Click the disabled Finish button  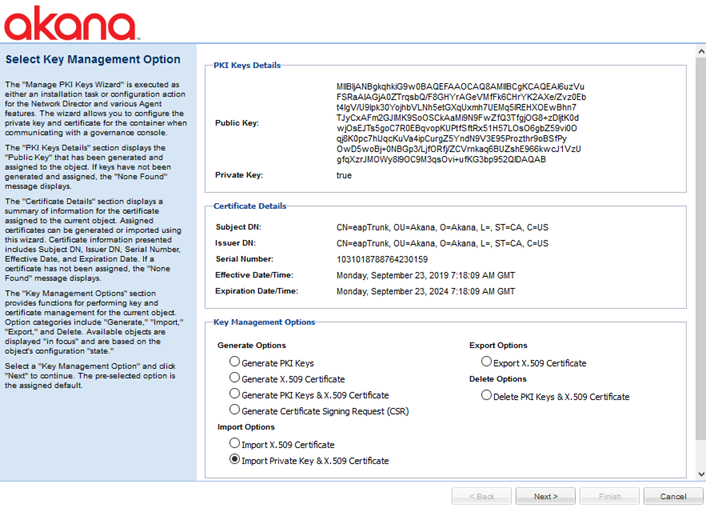pos(609,496)
